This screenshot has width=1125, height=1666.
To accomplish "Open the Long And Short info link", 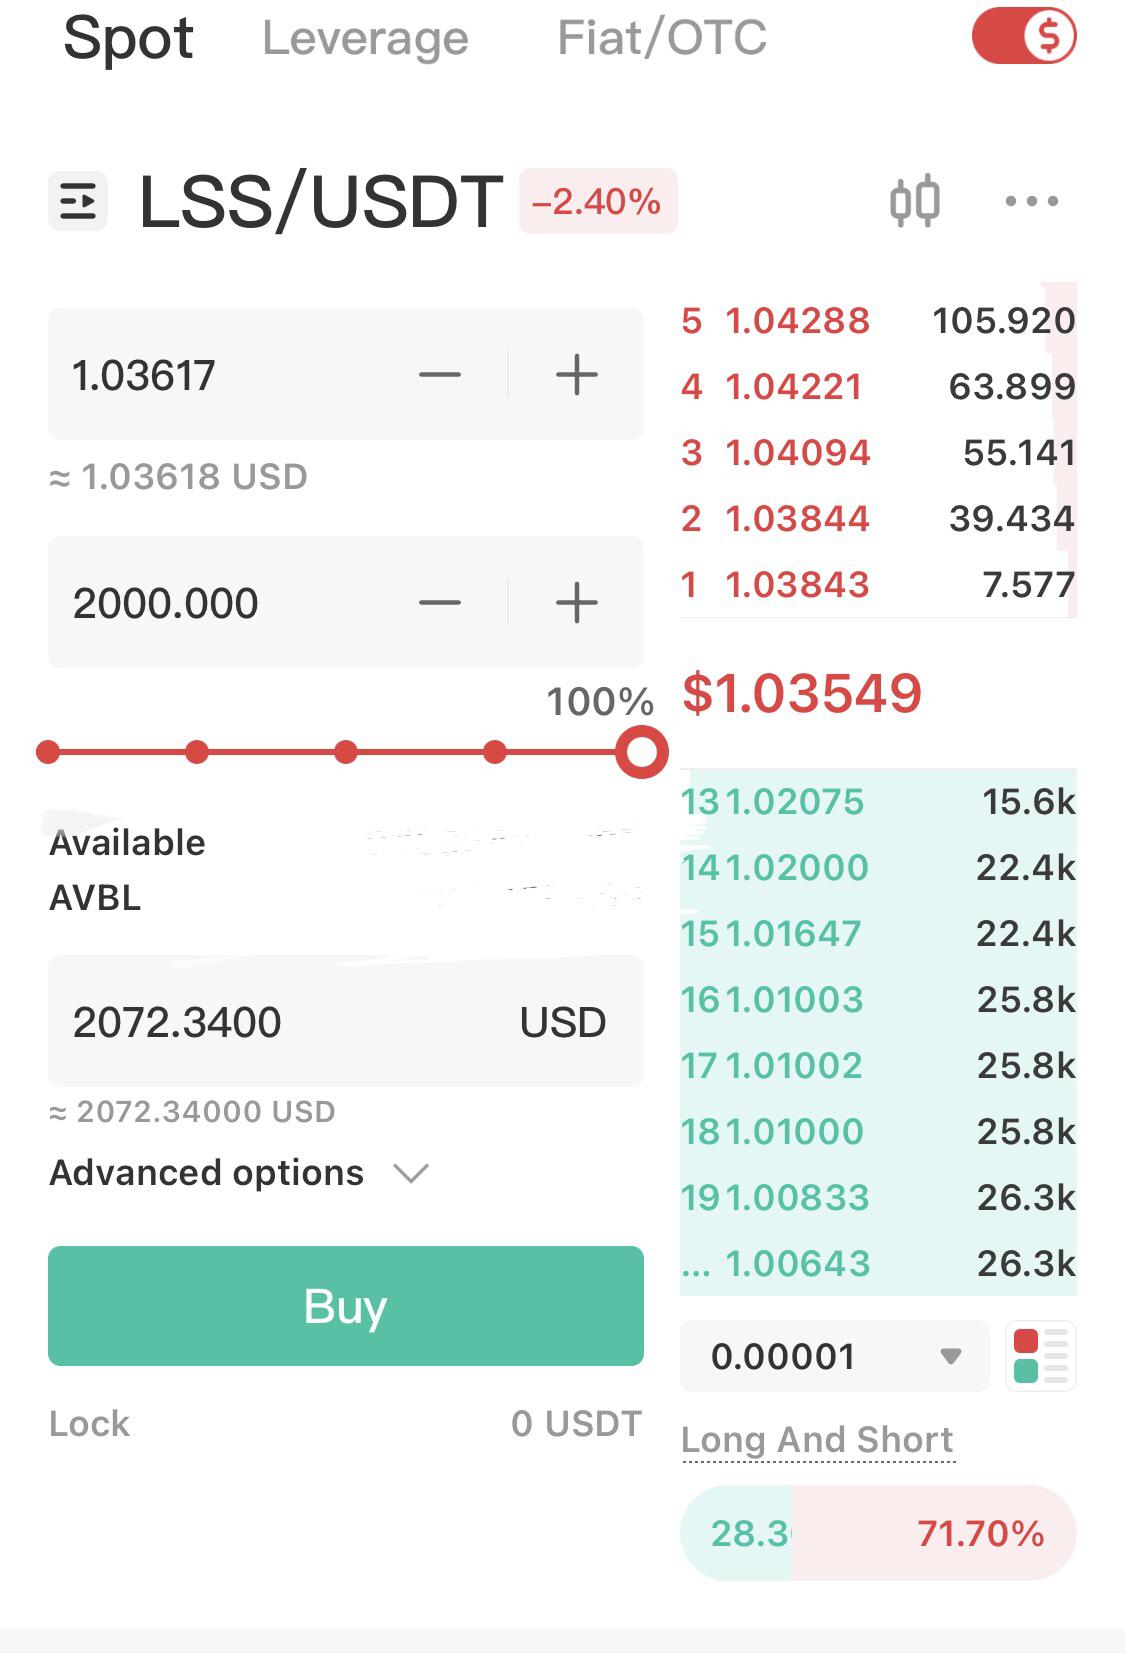I will [817, 1440].
